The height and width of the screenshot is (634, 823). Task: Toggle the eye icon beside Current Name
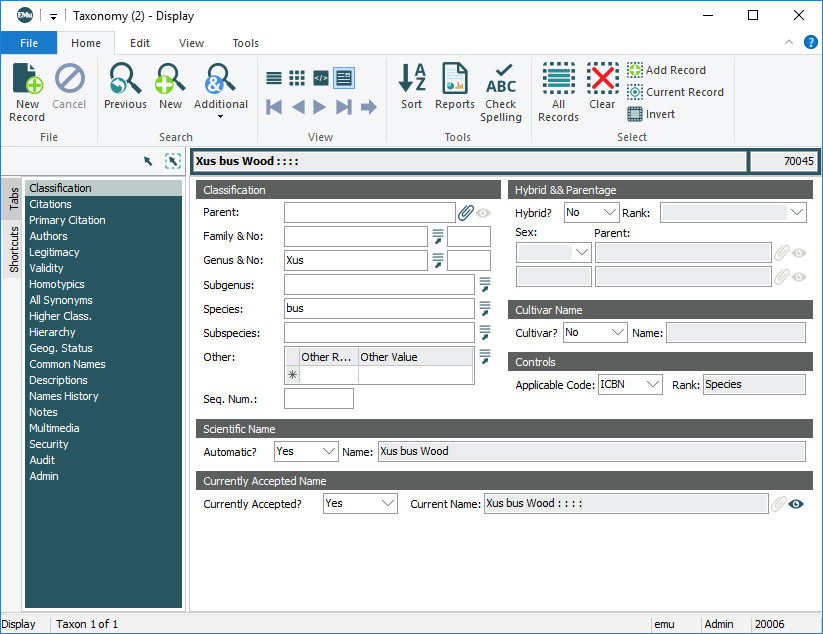(796, 504)
